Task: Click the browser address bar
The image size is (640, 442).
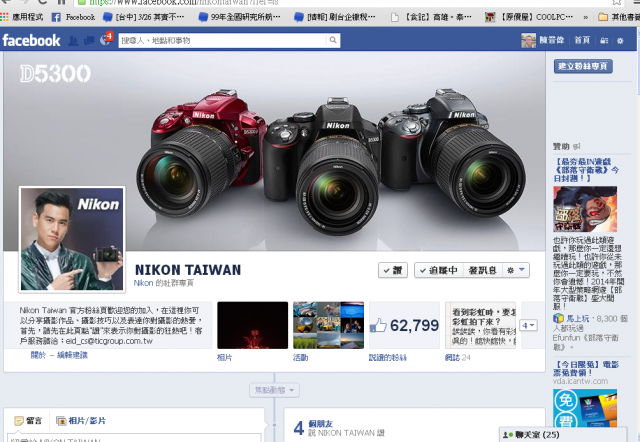Action: 347,2
